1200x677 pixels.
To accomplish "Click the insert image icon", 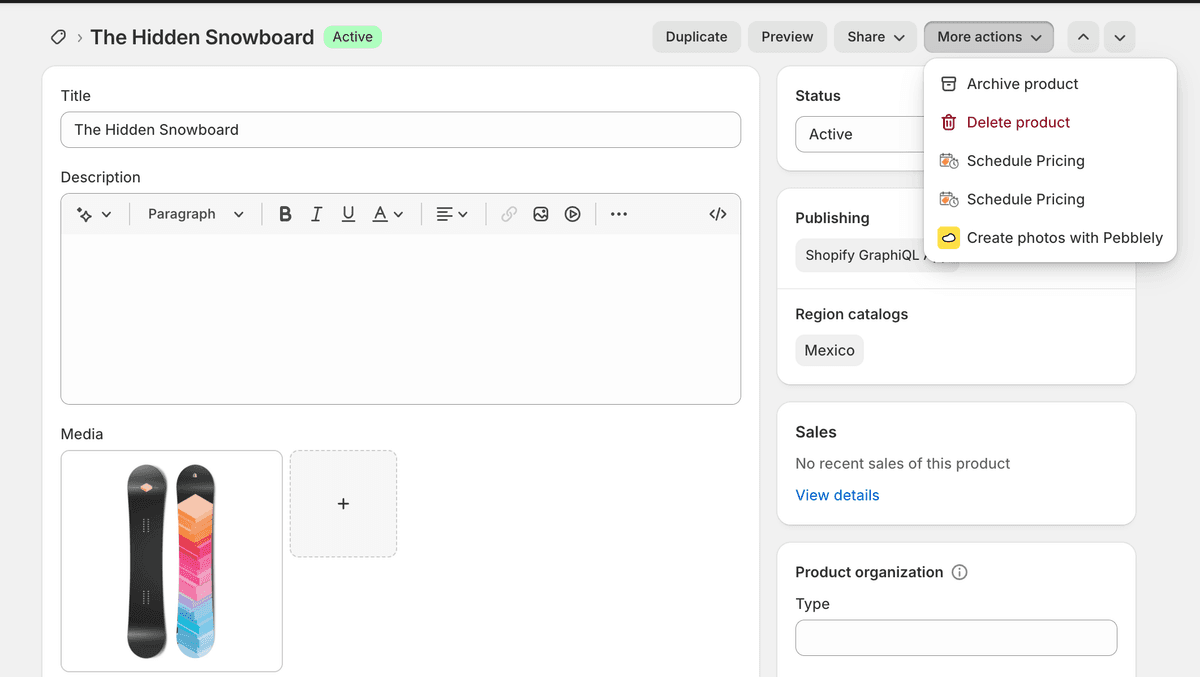I will click(541, 214).
